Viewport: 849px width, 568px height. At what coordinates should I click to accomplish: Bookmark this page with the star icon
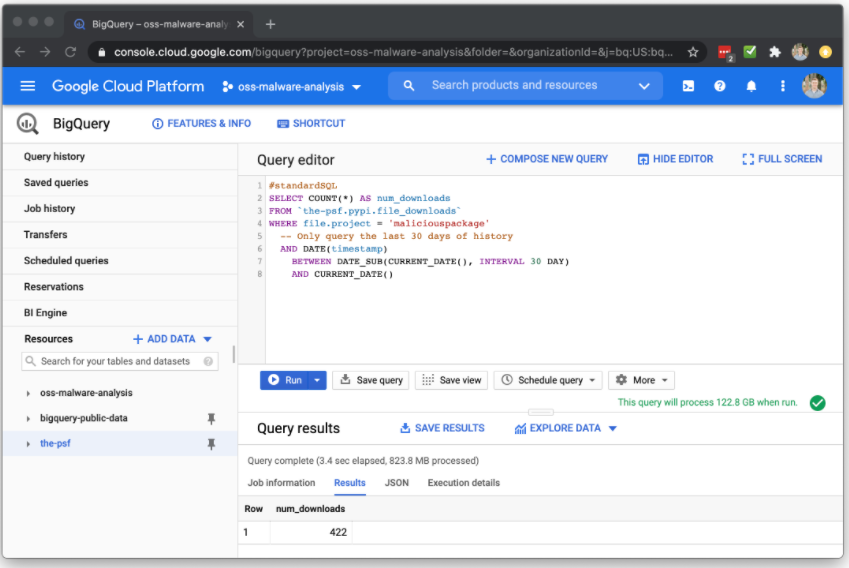[693, 52]
